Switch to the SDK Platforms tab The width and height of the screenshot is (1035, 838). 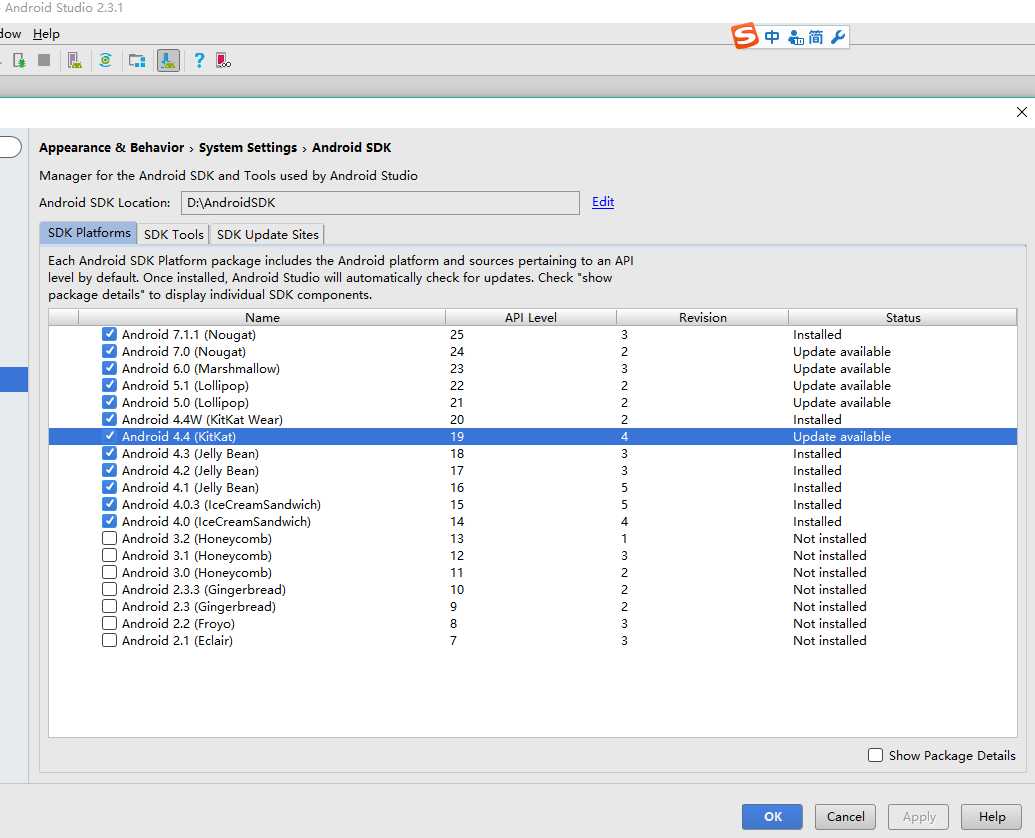click(x=89, y=233)
